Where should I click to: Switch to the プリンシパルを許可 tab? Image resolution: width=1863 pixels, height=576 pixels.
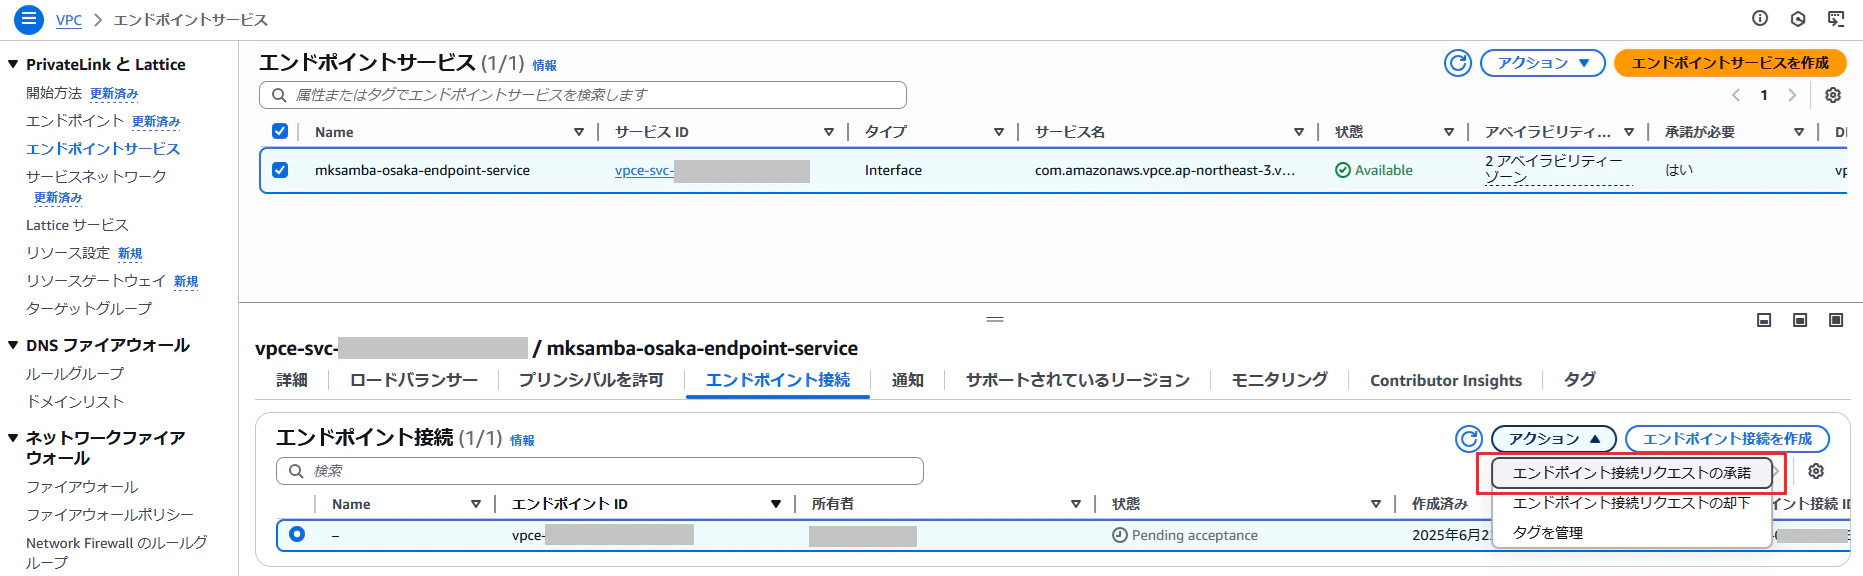pyautogui.click(x=591, y=380)
